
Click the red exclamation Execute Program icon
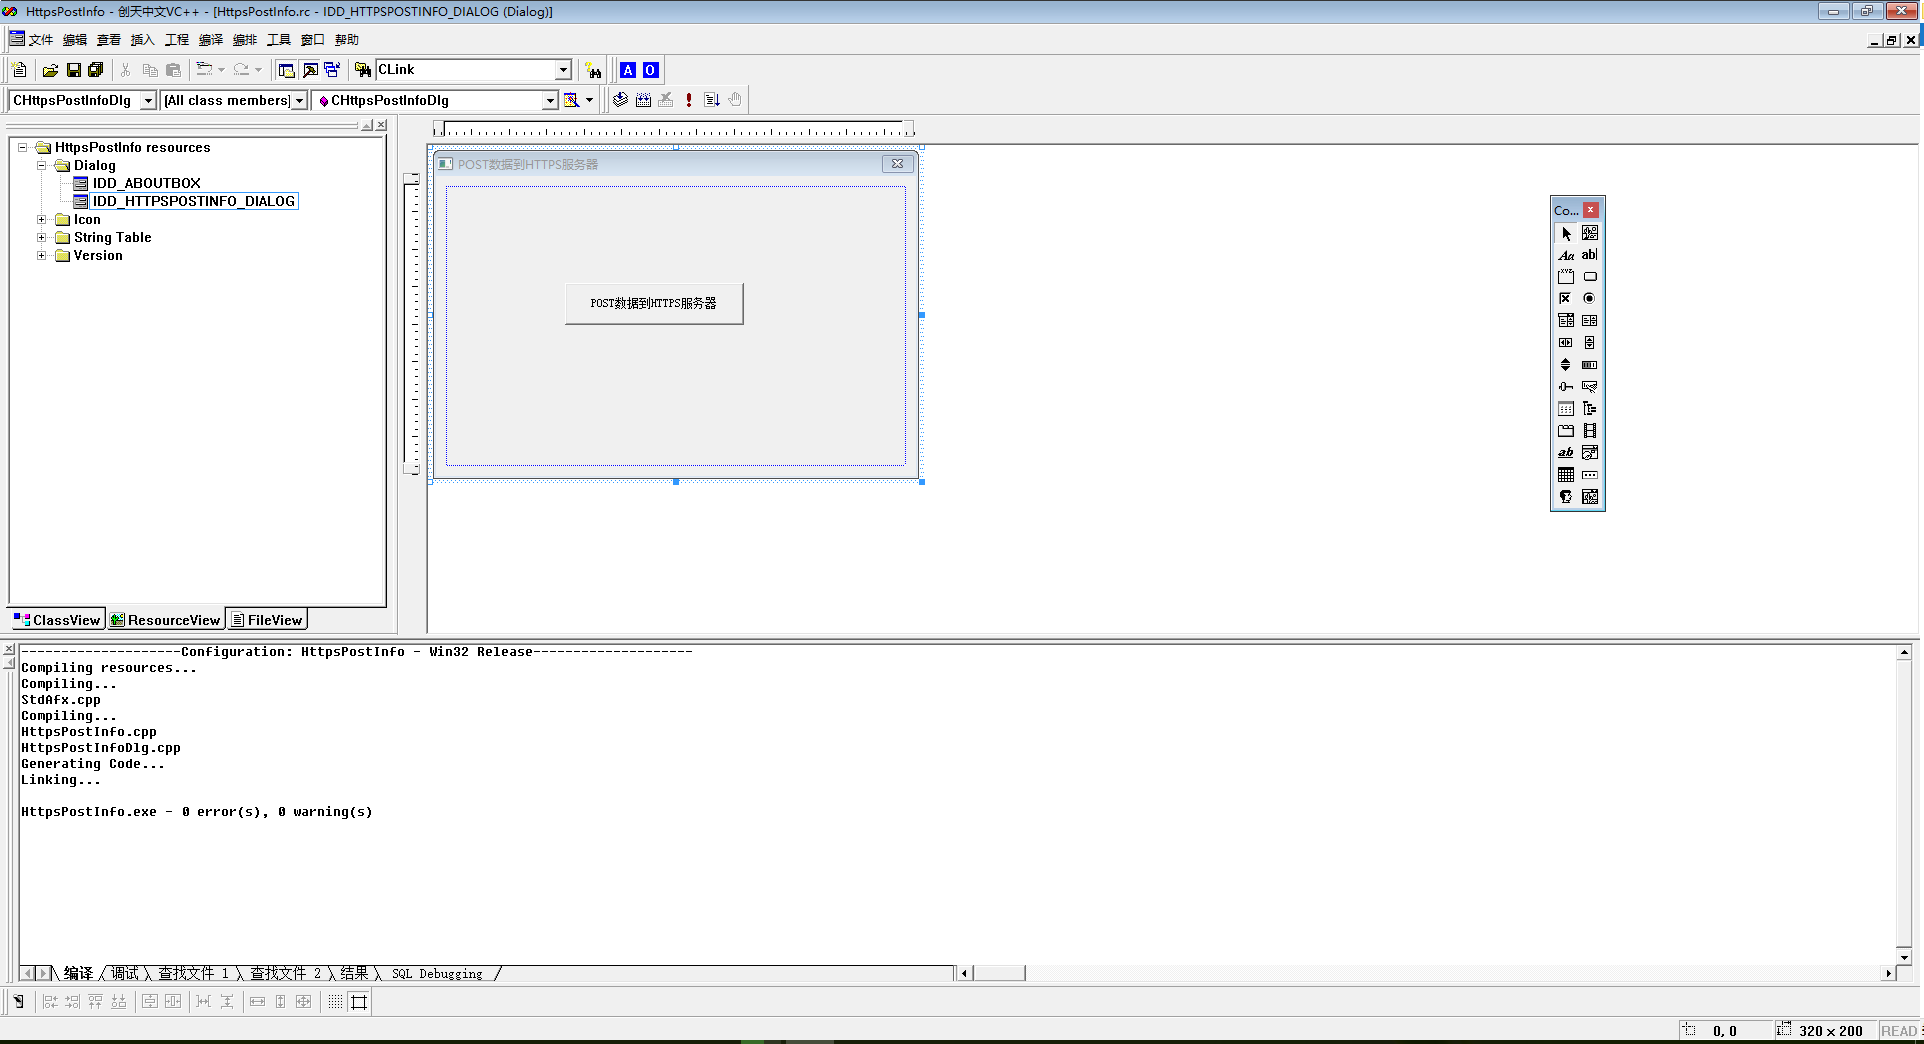coord(688,100)
